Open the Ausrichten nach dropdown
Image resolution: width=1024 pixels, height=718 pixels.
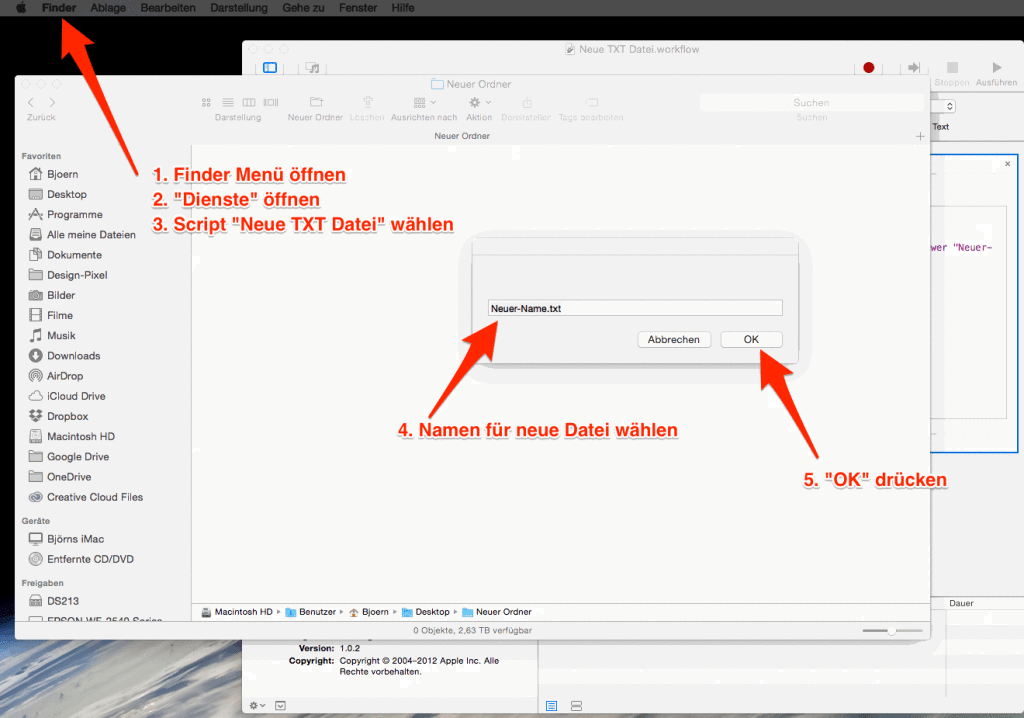click(424, 103)
